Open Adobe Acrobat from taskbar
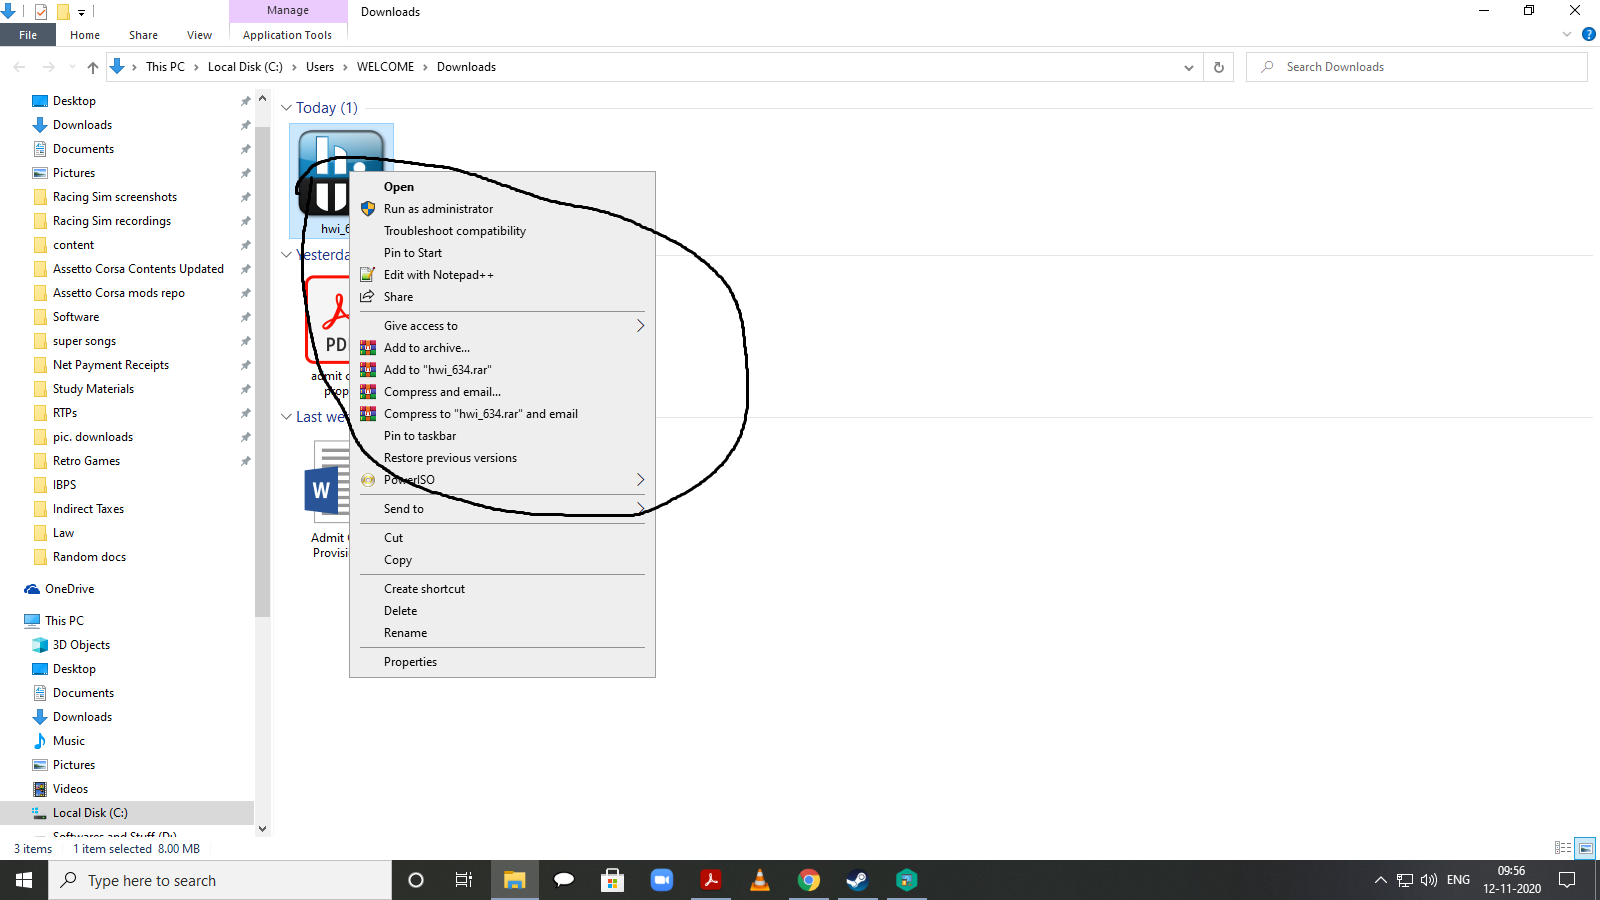The height and width of the screenshot is (900, 1600). point(711,880)
